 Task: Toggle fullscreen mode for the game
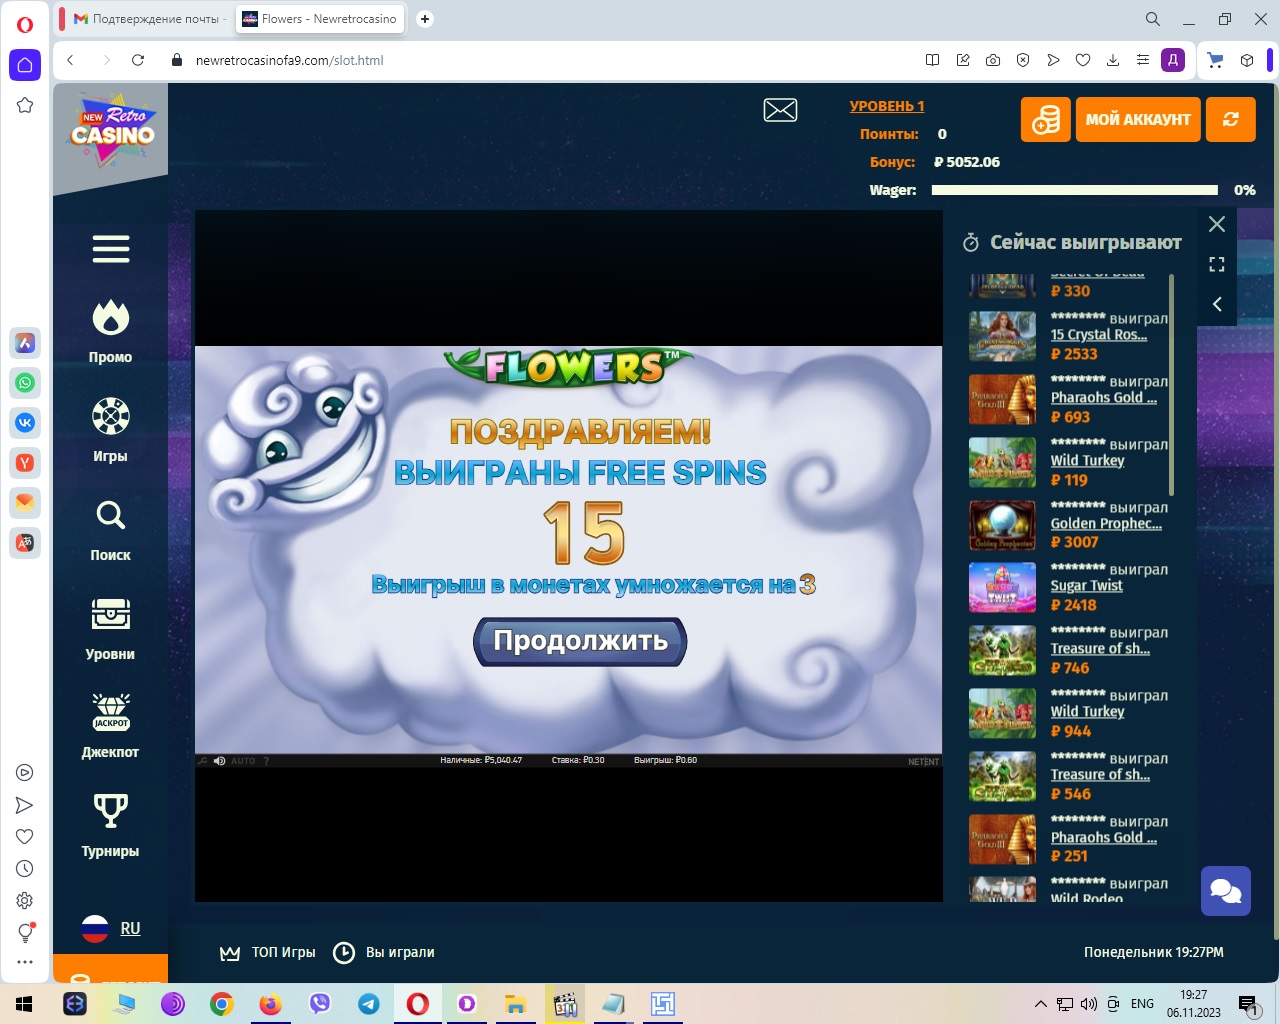coord(1217,265)
